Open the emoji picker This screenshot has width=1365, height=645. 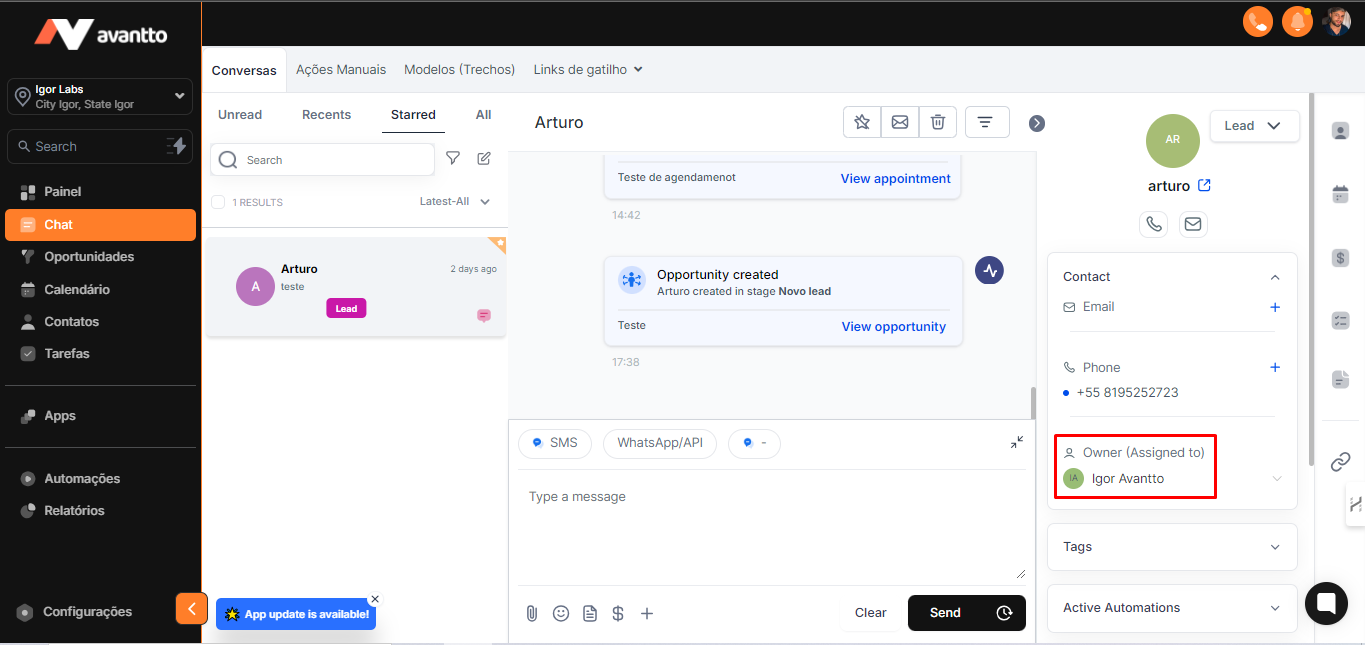[561, 613]
